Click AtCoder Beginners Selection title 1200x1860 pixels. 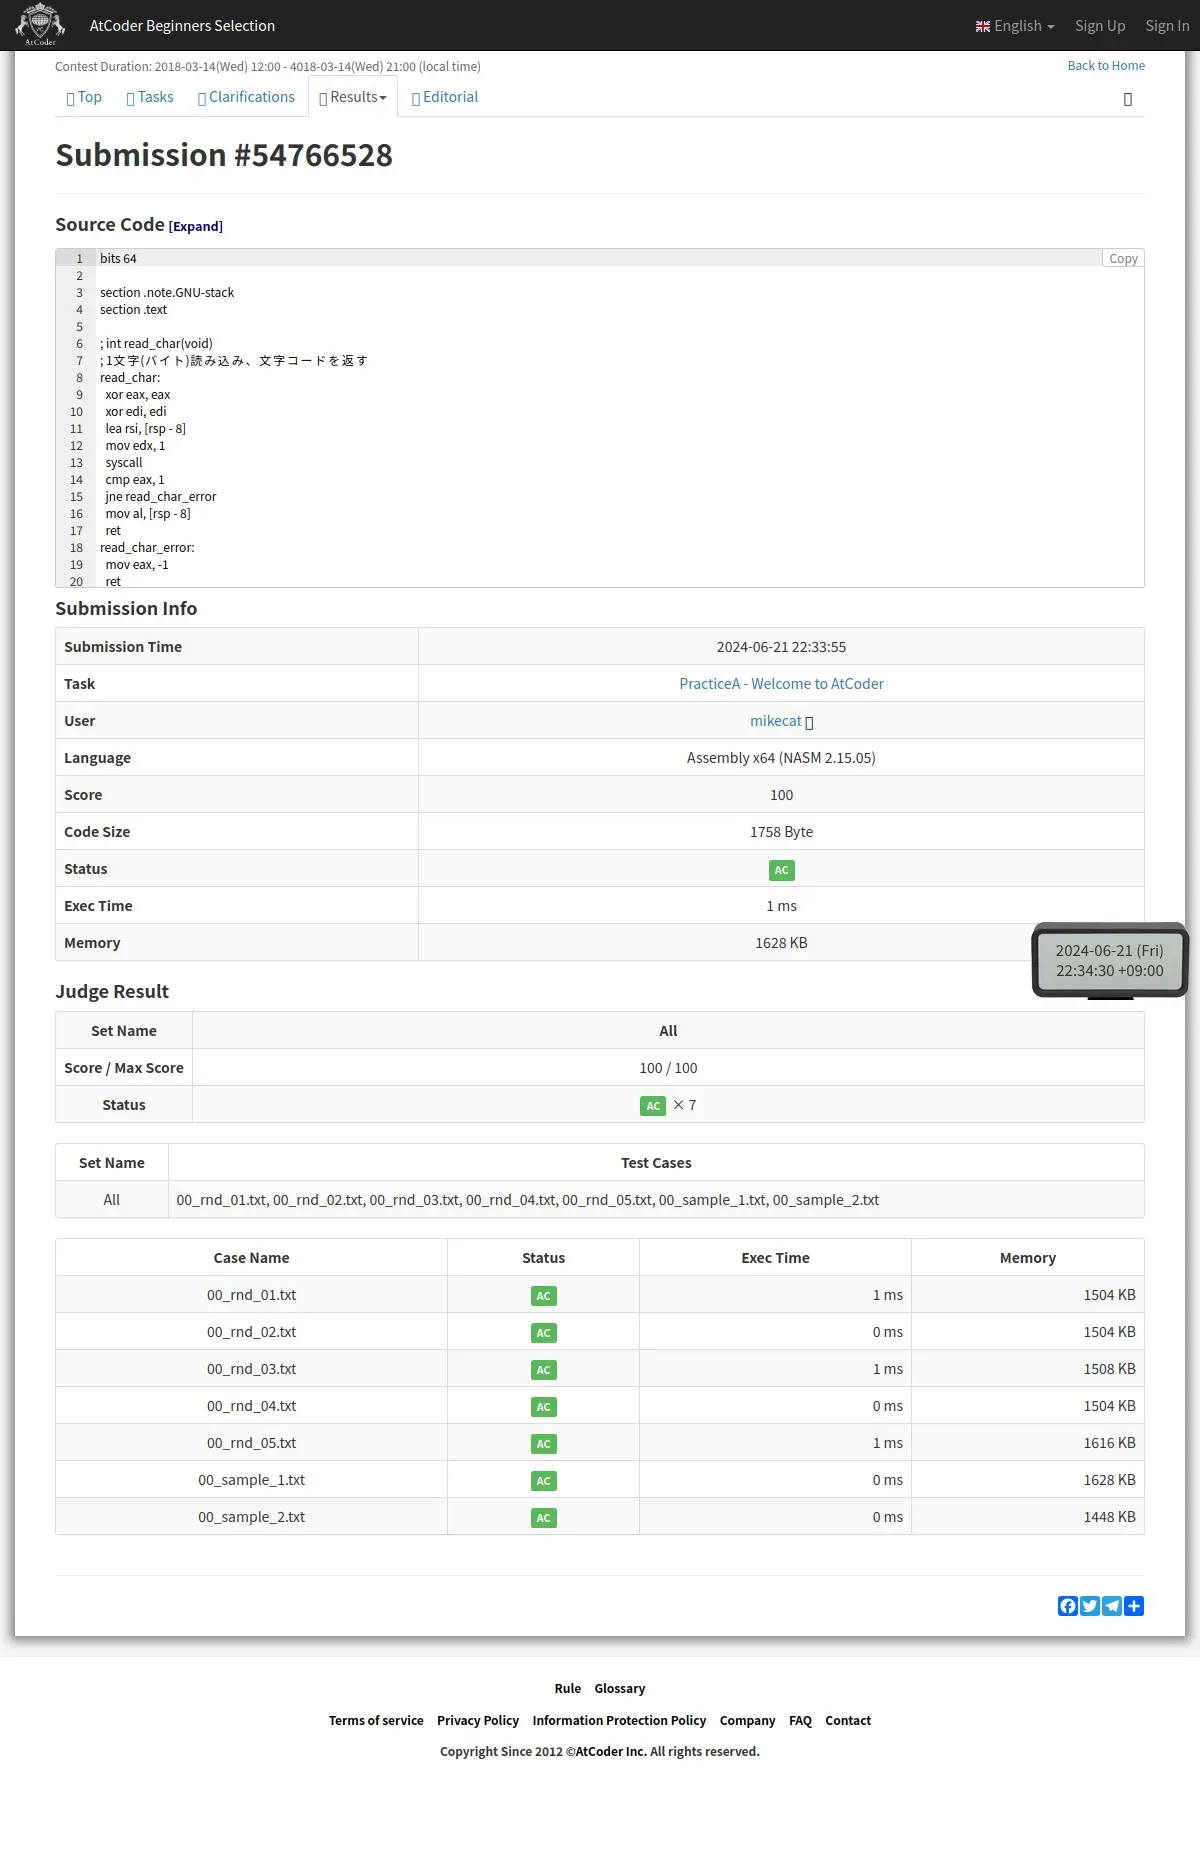(x=182, y=26)
